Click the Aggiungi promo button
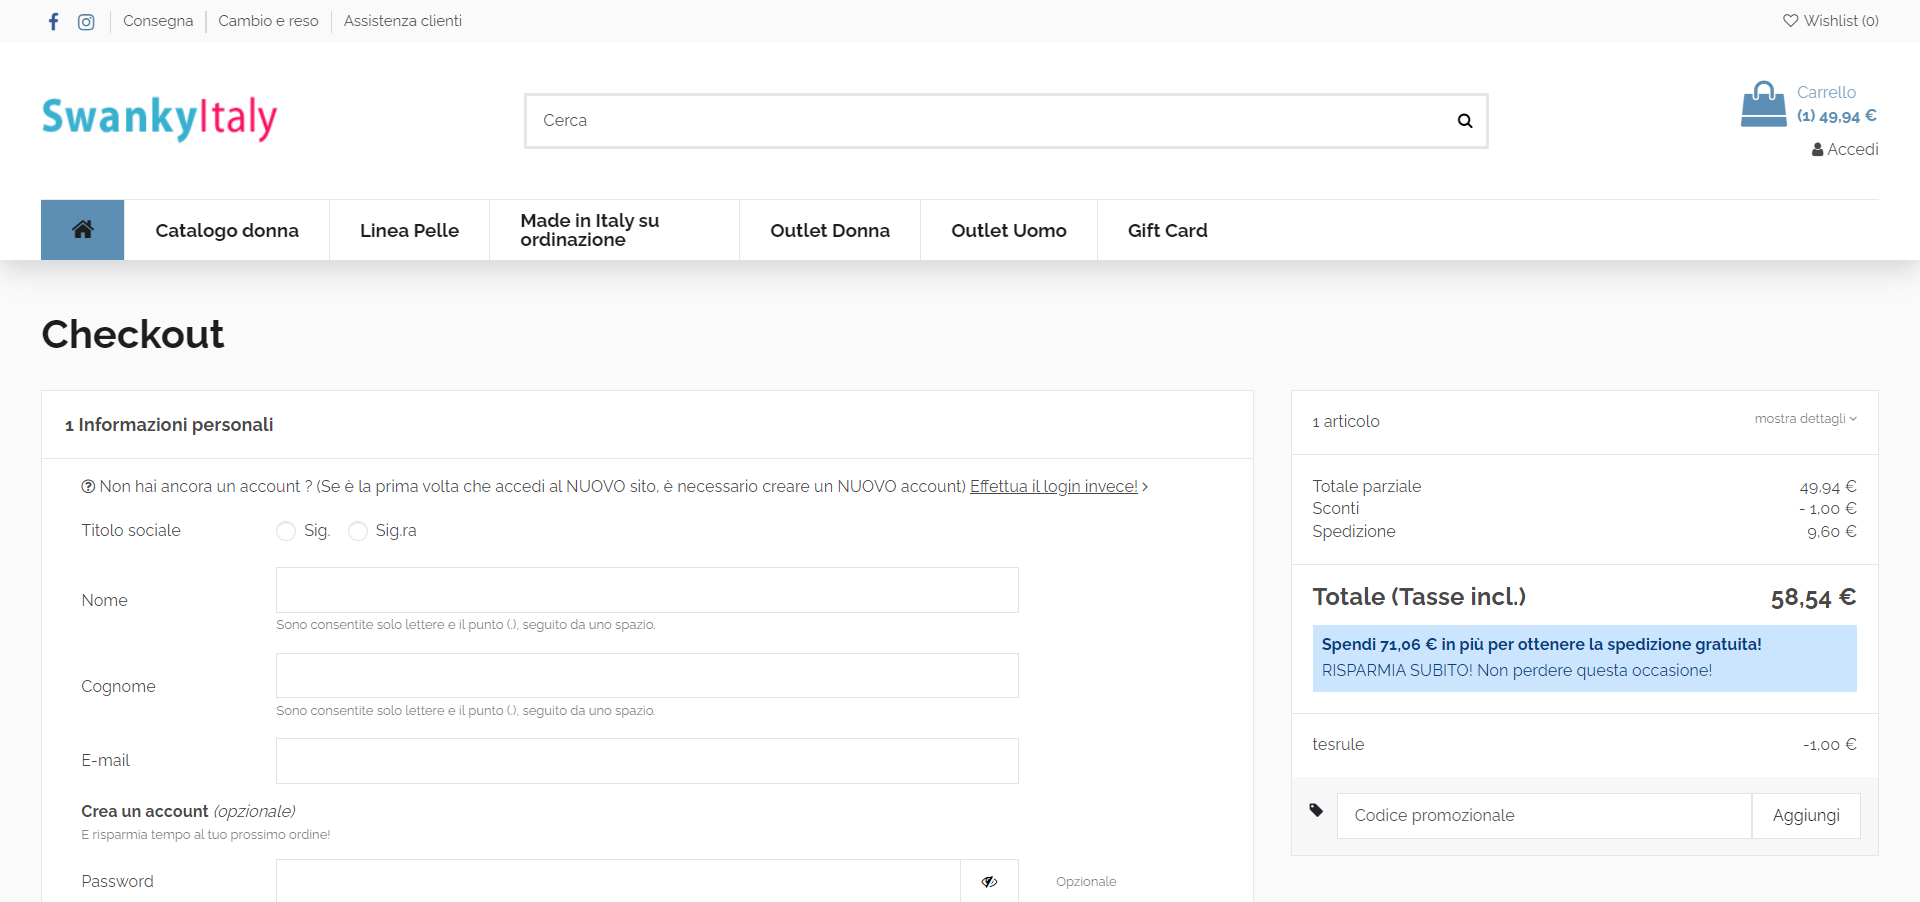This screenshot has height=902, width=1920. pos(1806,815)
